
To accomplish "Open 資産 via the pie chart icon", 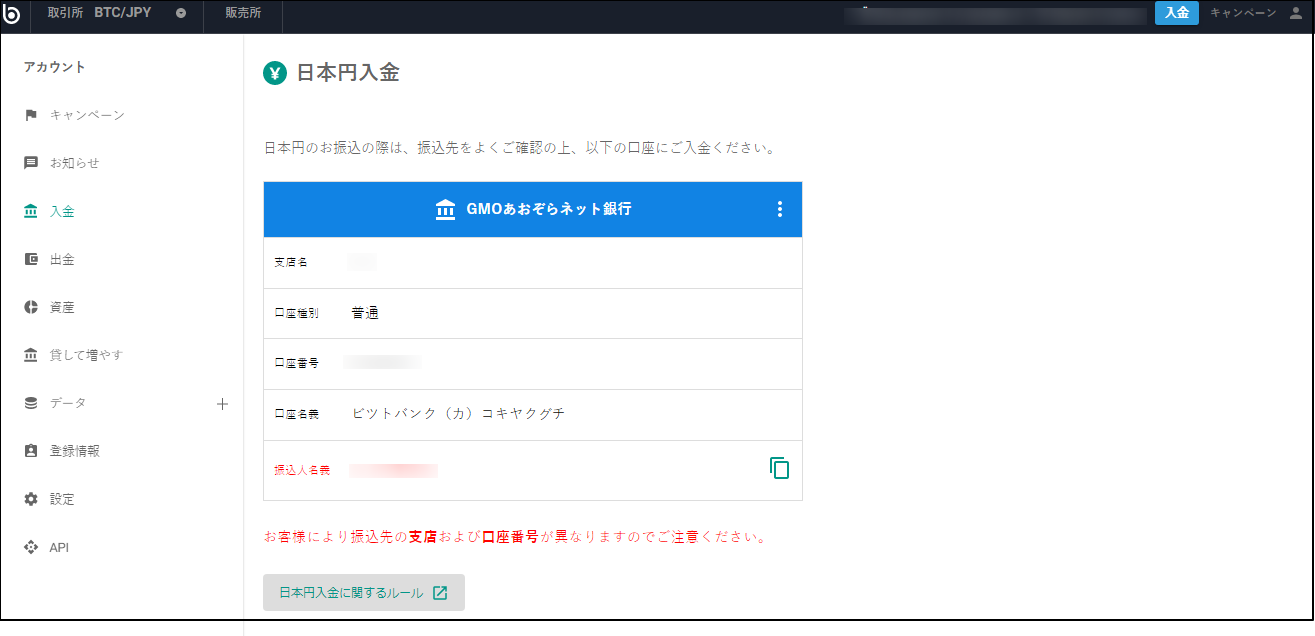I will click(x=31, y=307).
